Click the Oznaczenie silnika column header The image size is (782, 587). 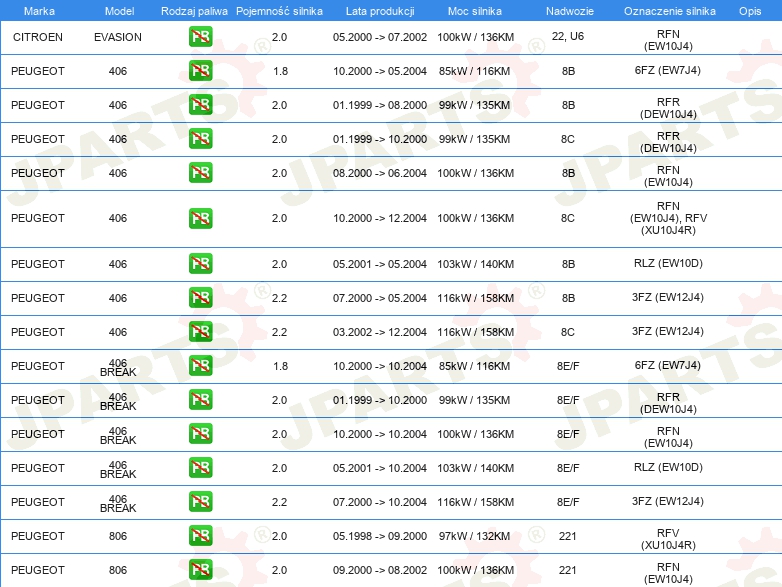[670, 11]
